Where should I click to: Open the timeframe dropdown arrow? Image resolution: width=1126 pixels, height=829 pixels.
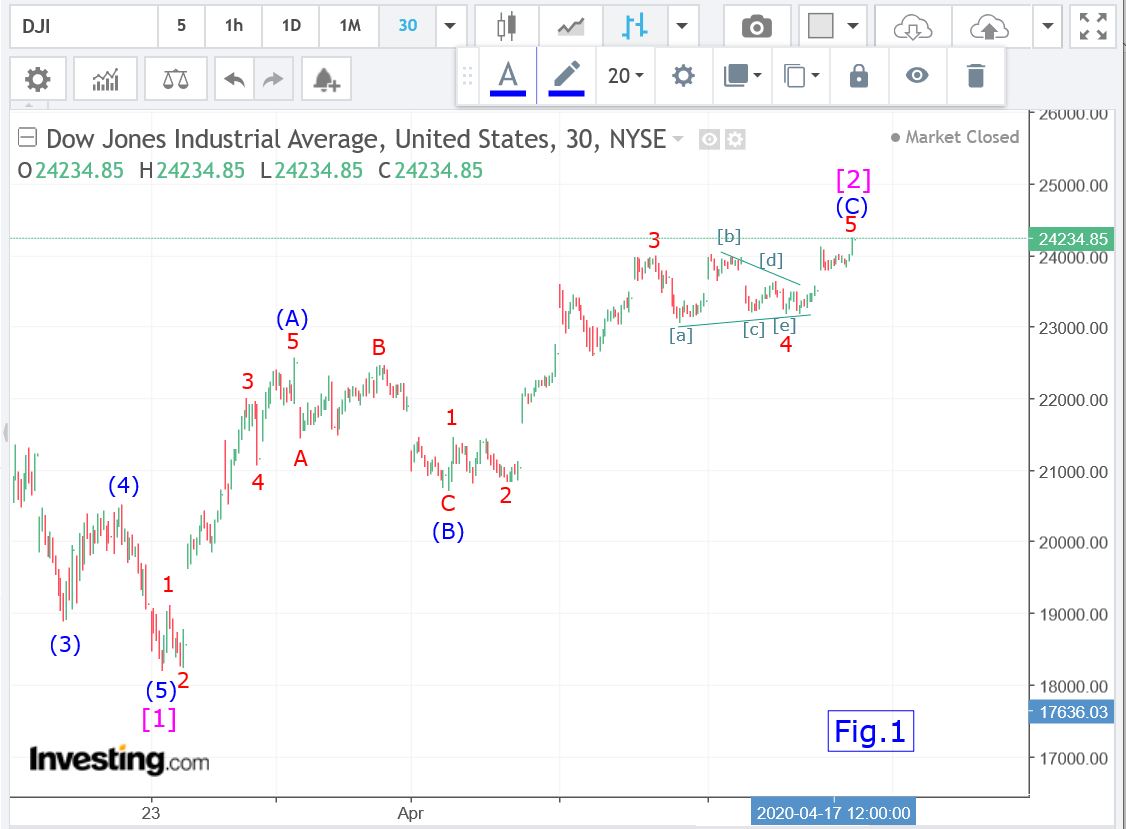pos(450,27)
